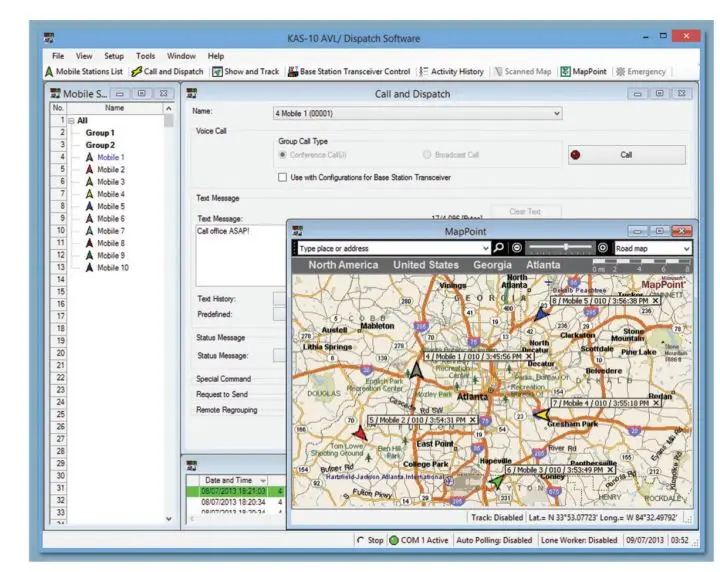This screenshot has height=572, width=720.
Task: Select the Broadcast Call radio button
Action: pyautogui.click(x=427, y=155)
